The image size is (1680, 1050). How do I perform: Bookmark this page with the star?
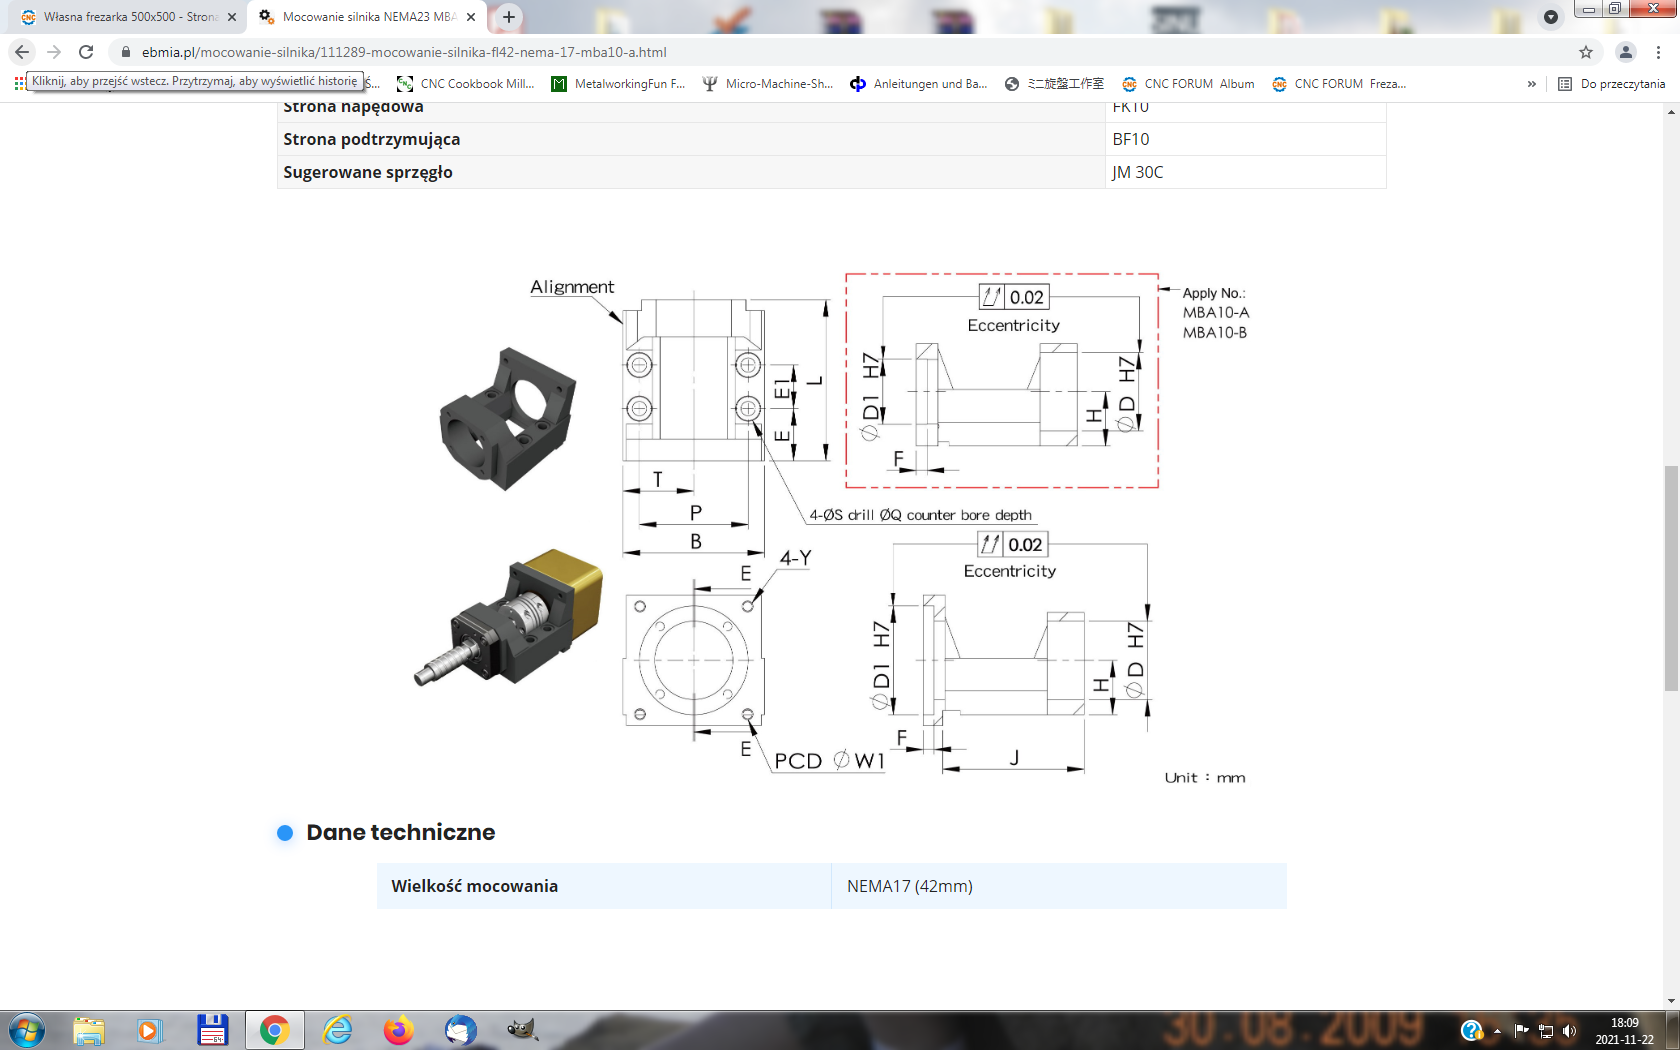coord(1586,52)
